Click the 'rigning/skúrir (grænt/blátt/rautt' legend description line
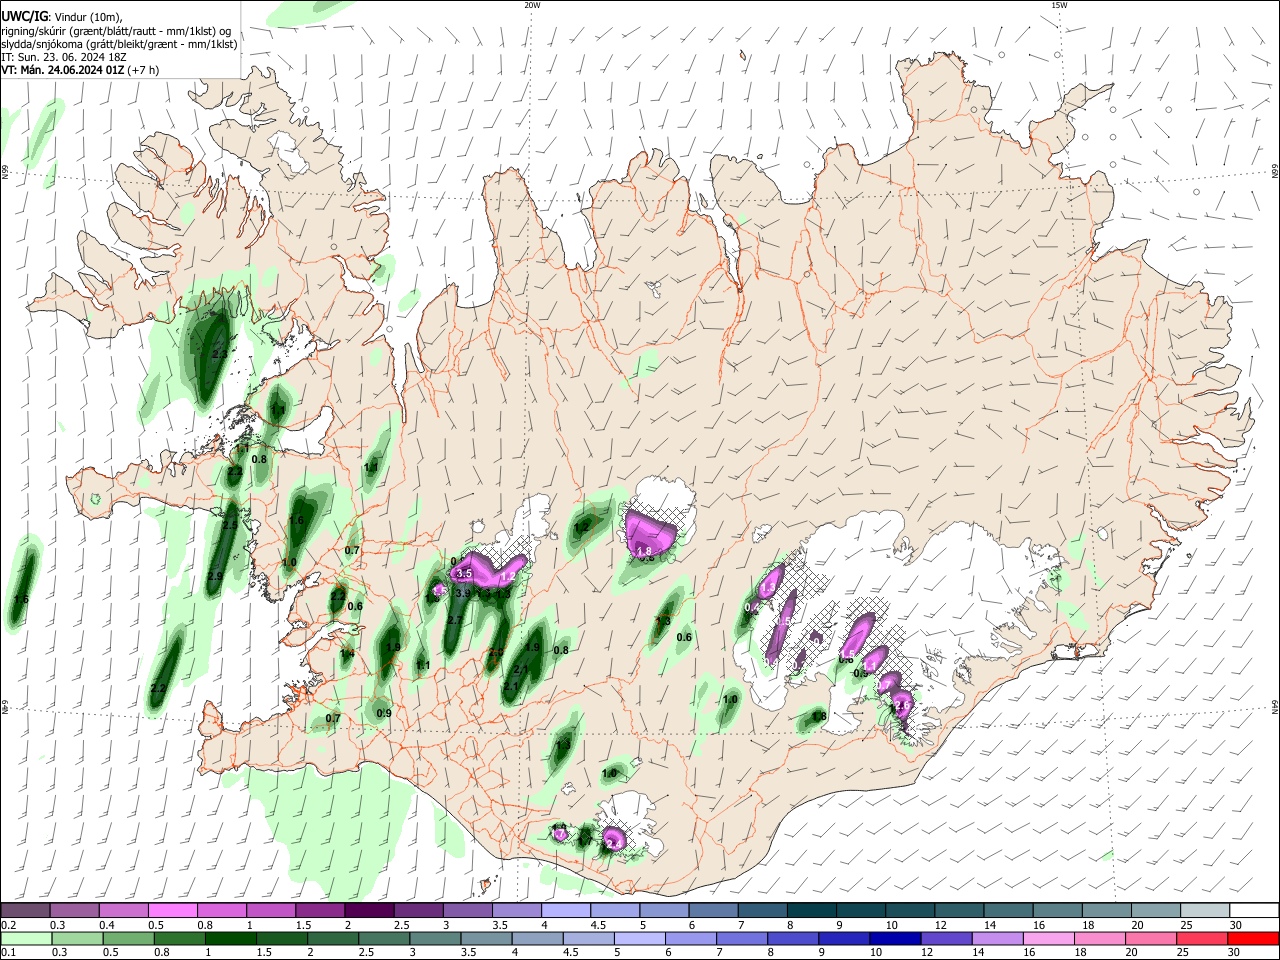 pos(116,30)
